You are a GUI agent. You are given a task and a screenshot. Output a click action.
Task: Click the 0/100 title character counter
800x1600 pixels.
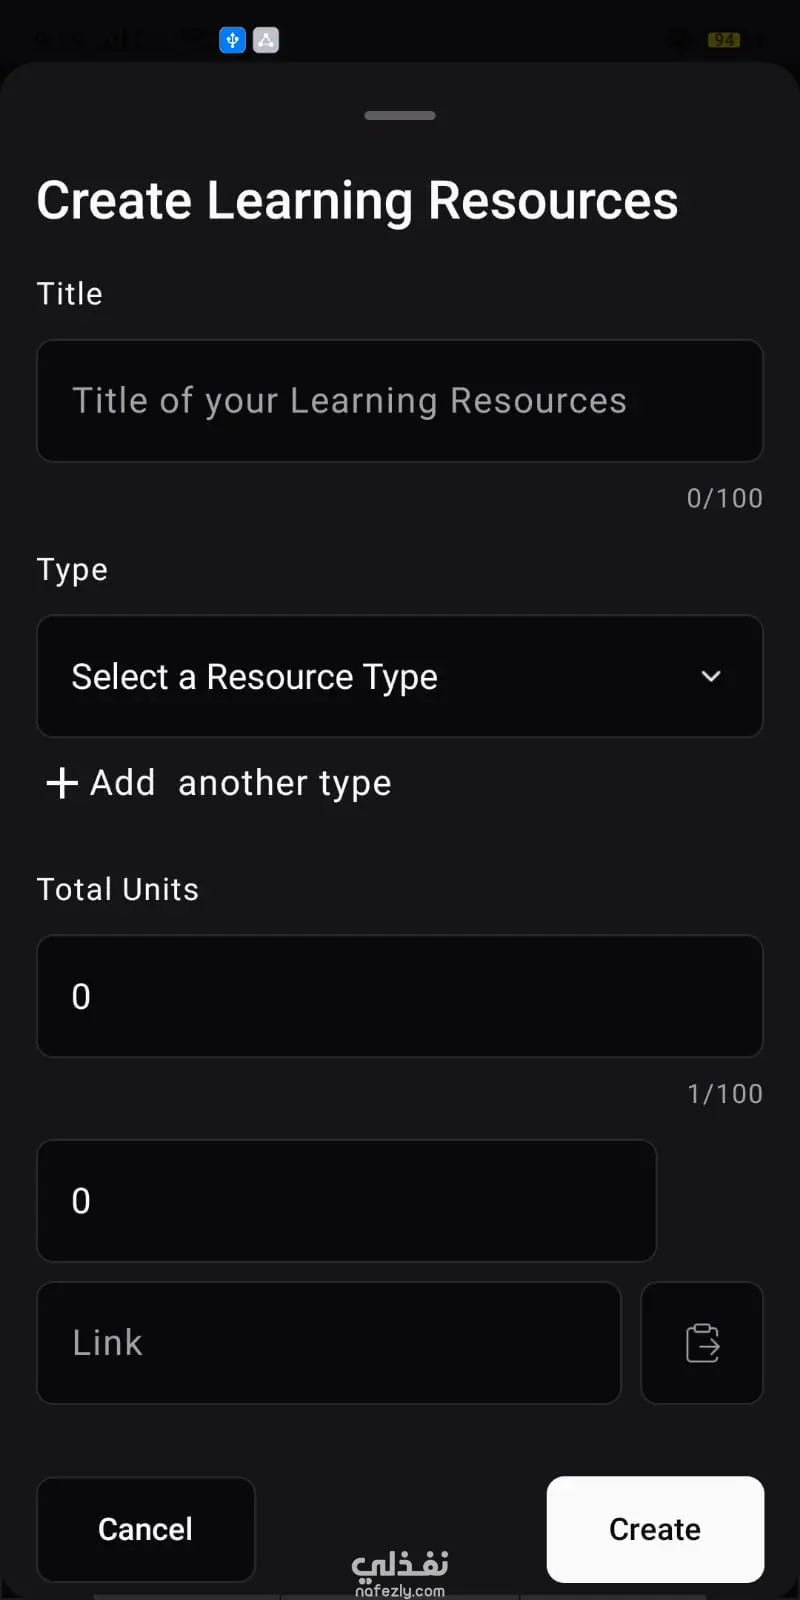pos(724,498)
